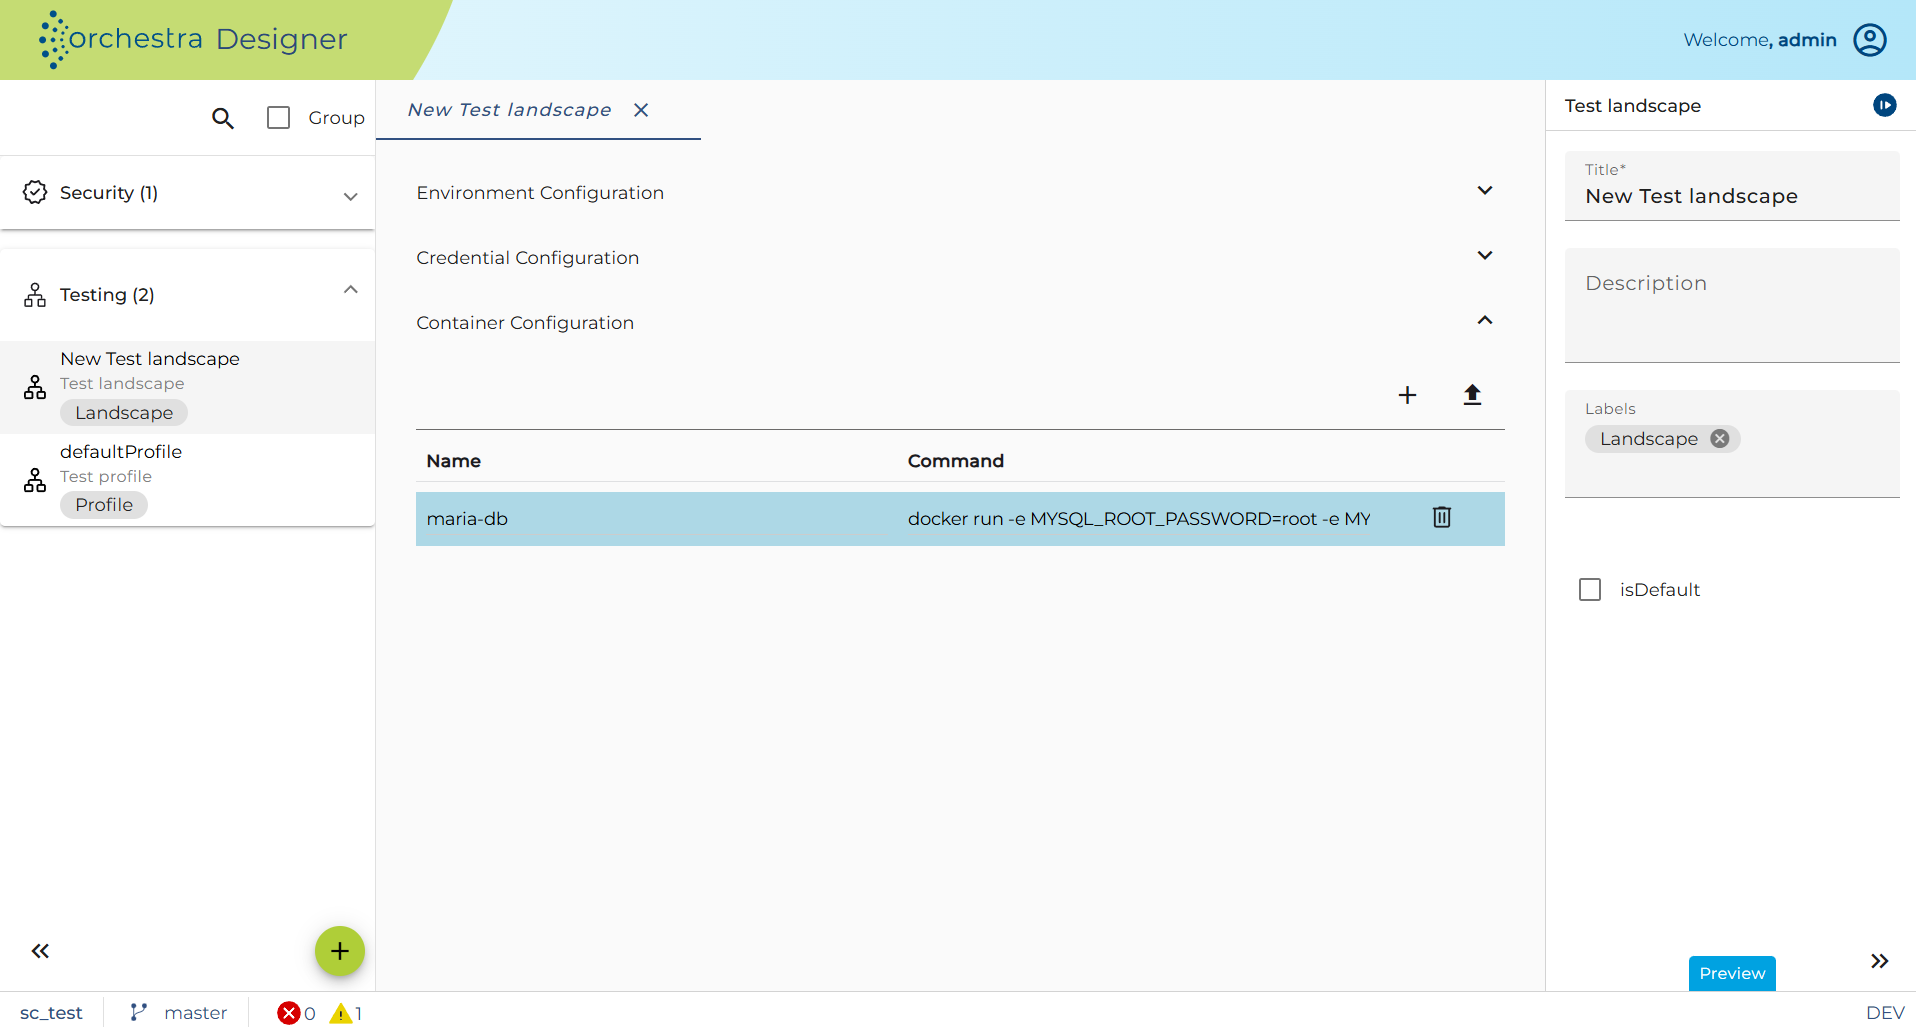1916x1027 pixels.
Task: Click the Security badge icon
Action: pos(35,192)
